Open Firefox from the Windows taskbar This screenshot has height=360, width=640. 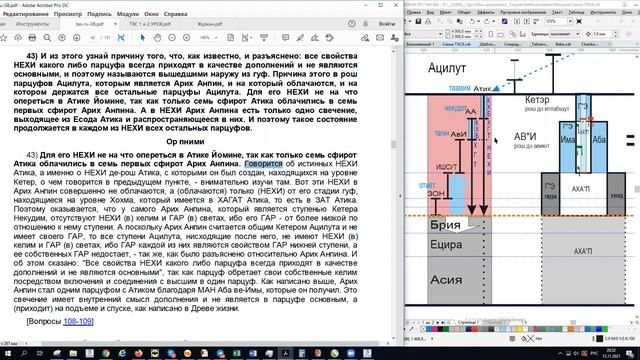click(138, 353)
